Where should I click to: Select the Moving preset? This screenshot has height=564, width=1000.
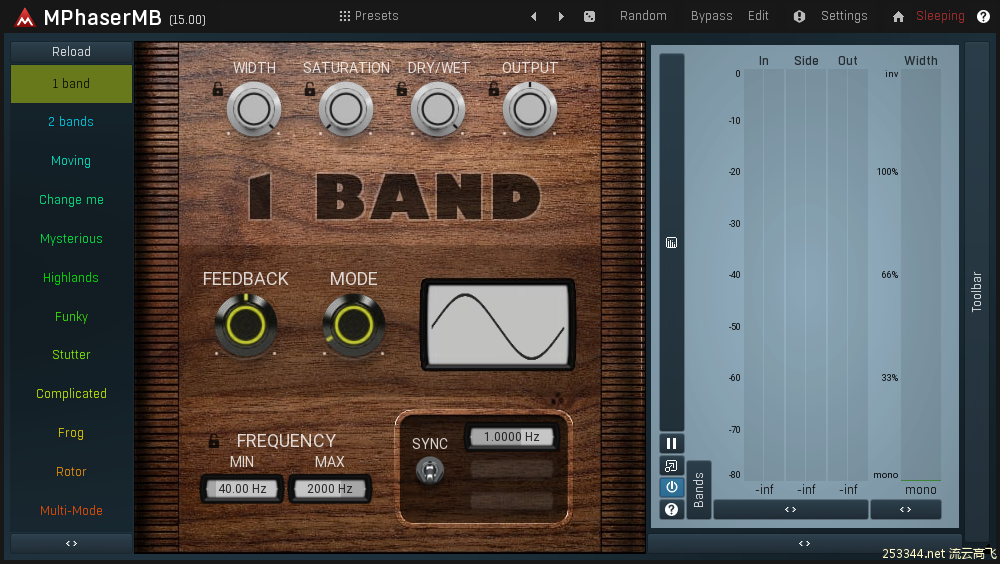coord(71,161)
